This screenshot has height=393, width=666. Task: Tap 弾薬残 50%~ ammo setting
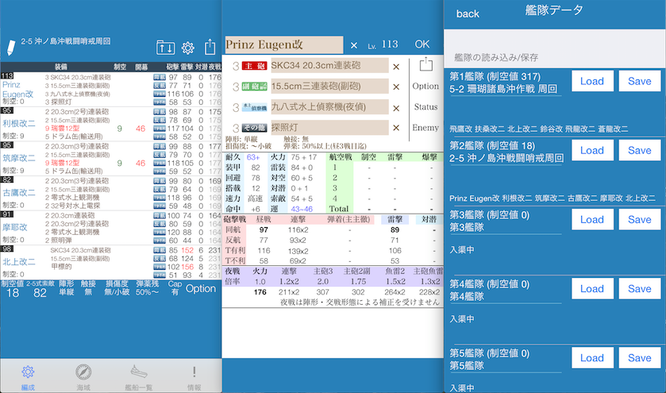click(x=147, y=288)
